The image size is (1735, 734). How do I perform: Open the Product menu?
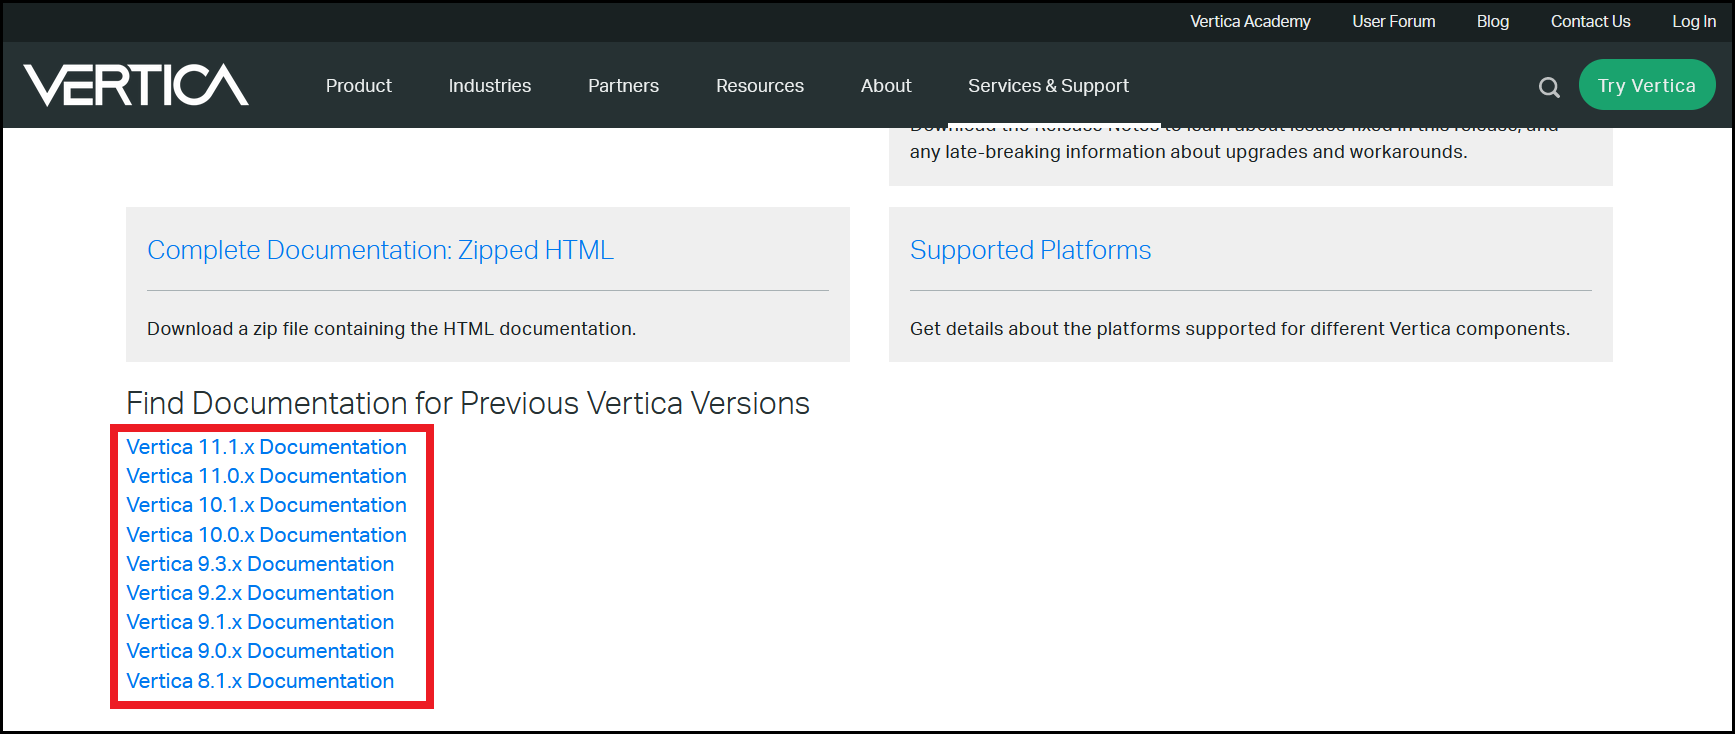pyautogui.click(x=358, y=86)
